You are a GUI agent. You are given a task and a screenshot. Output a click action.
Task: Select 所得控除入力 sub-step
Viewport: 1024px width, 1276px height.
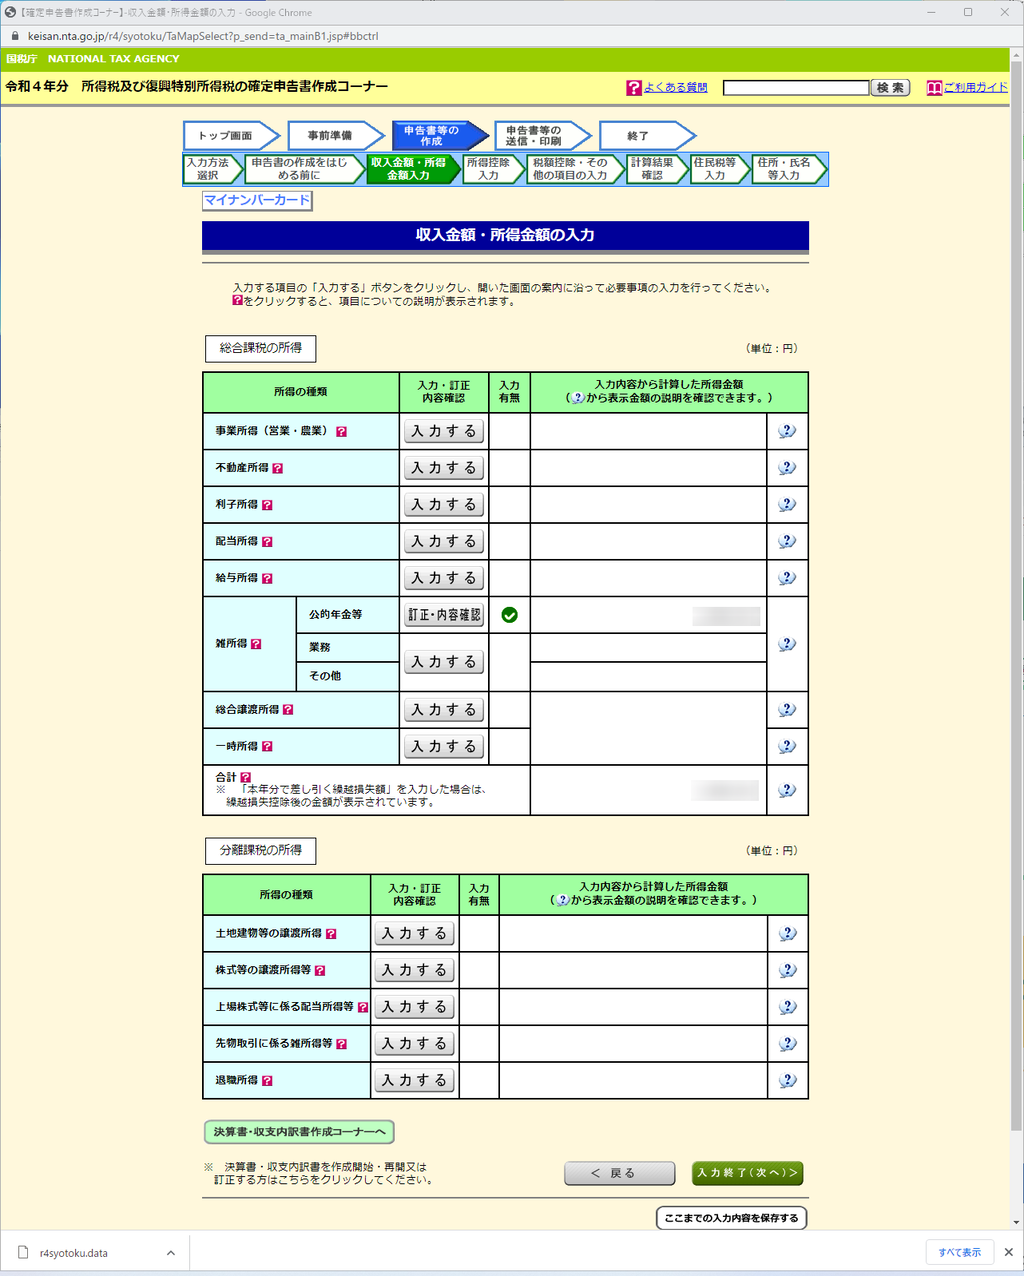491,169
